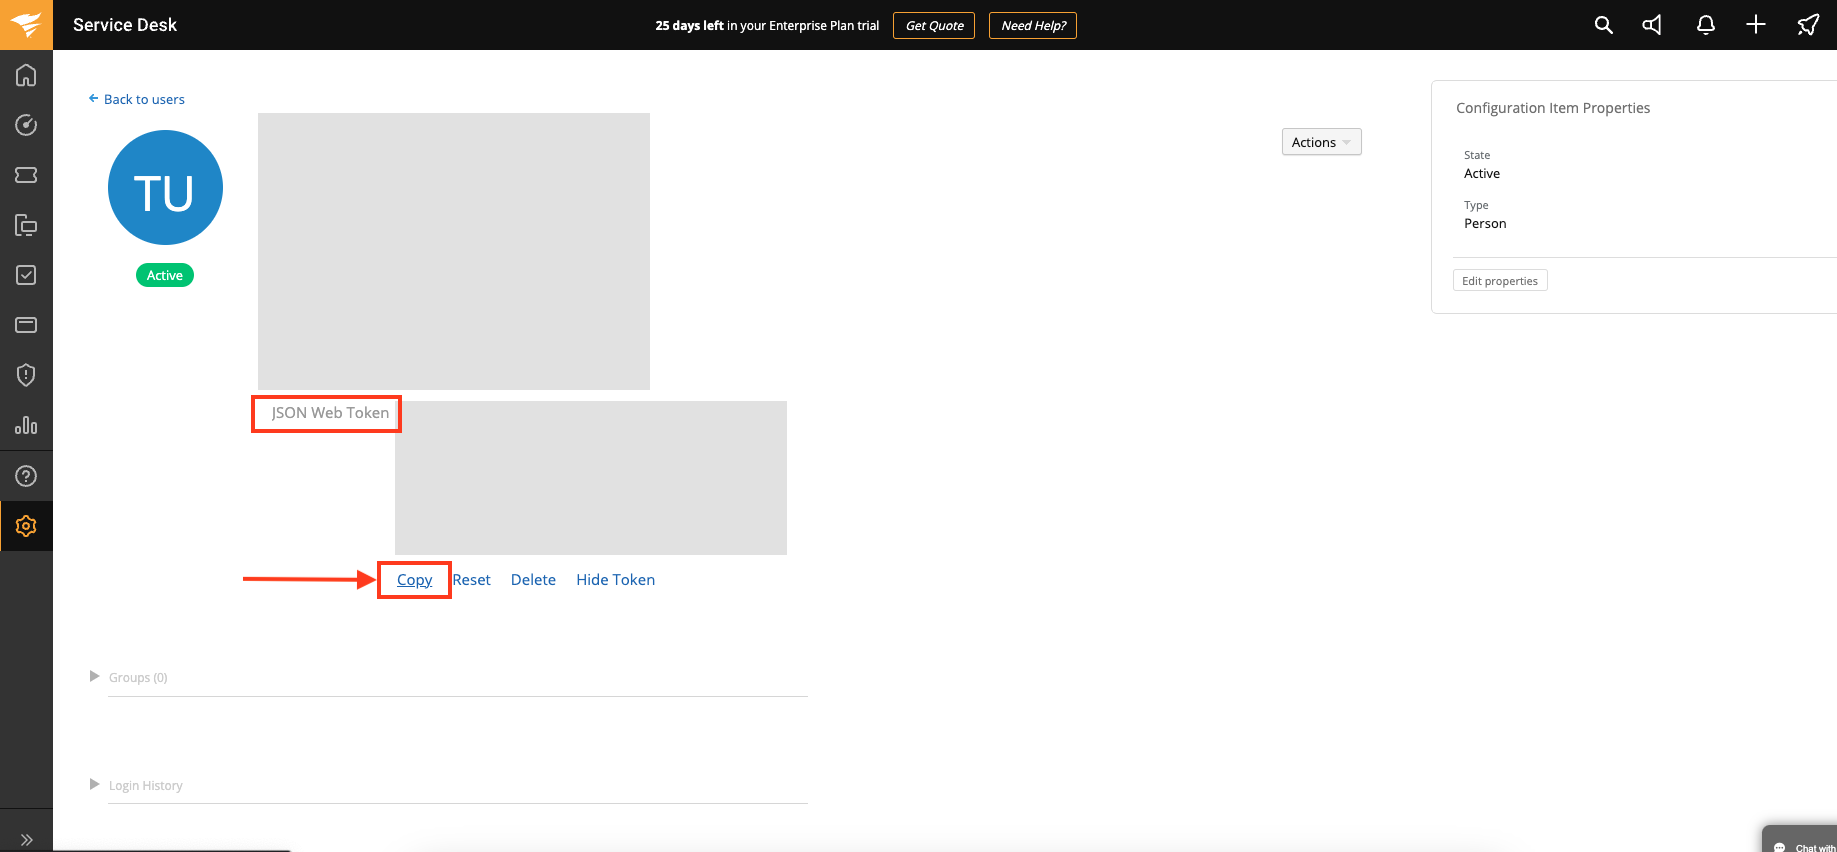1837x852 pixels.
Task: Open the card-shaped sidebar icon
Action: pos(26,325)
